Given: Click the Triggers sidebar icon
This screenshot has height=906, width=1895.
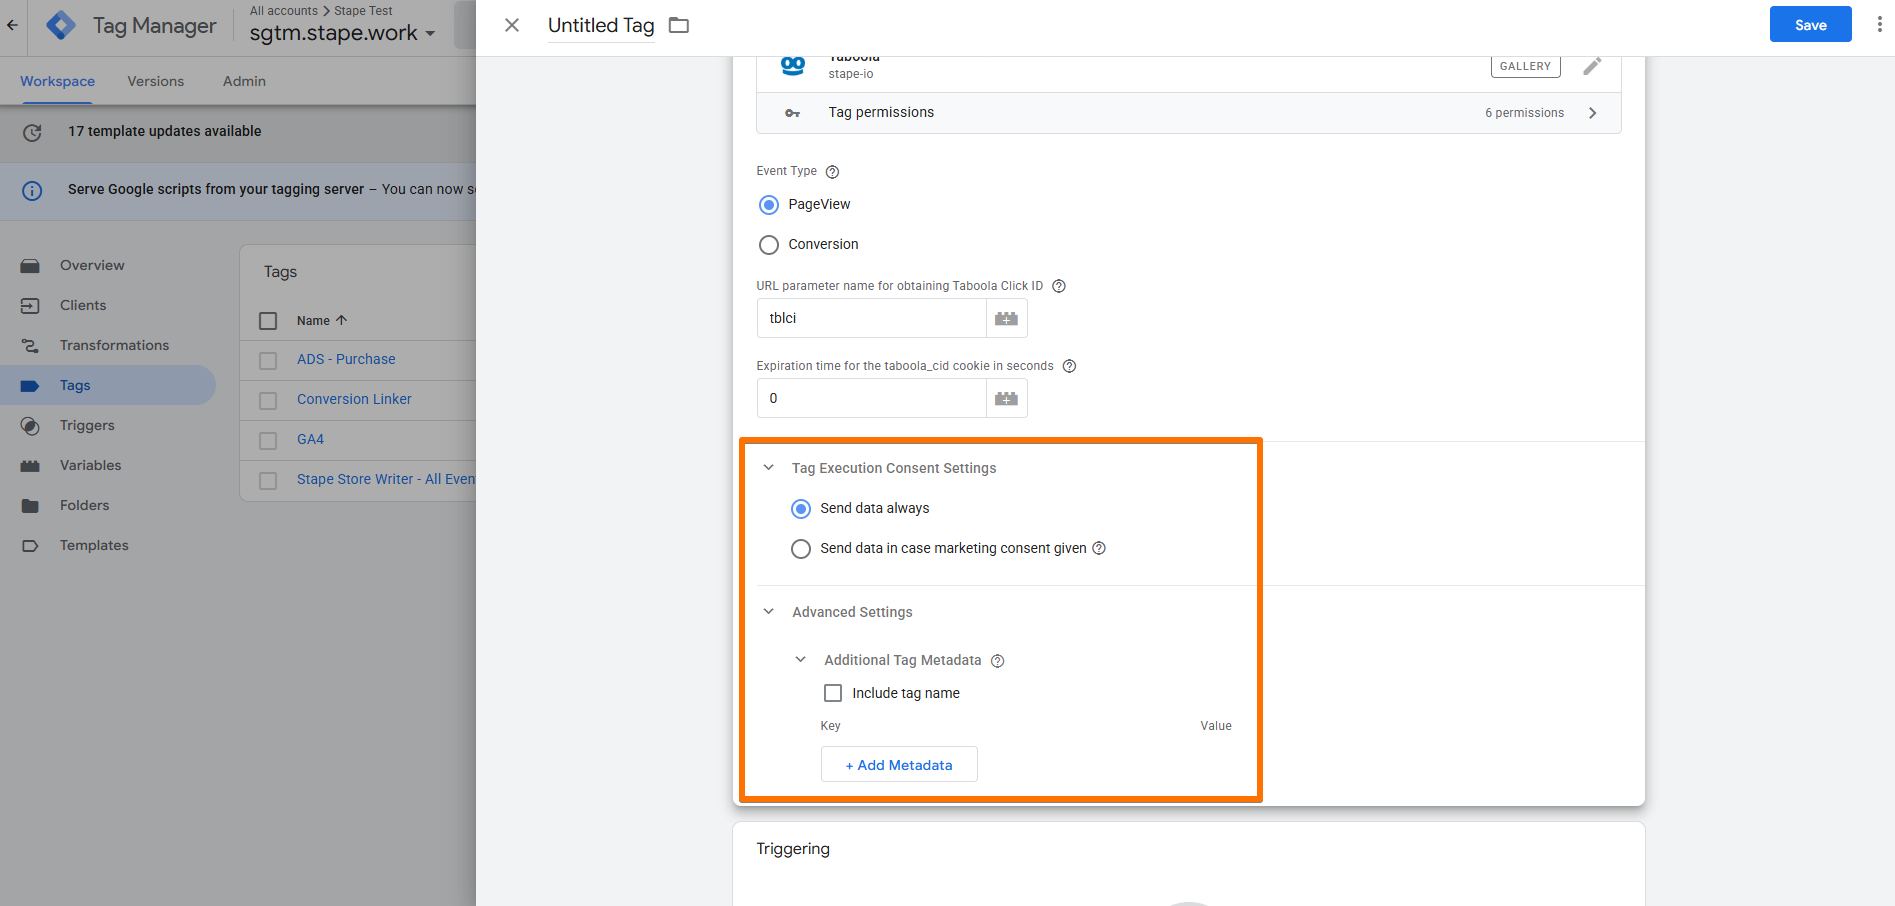Looking at the screenshot, I should [x=30, y=426].
